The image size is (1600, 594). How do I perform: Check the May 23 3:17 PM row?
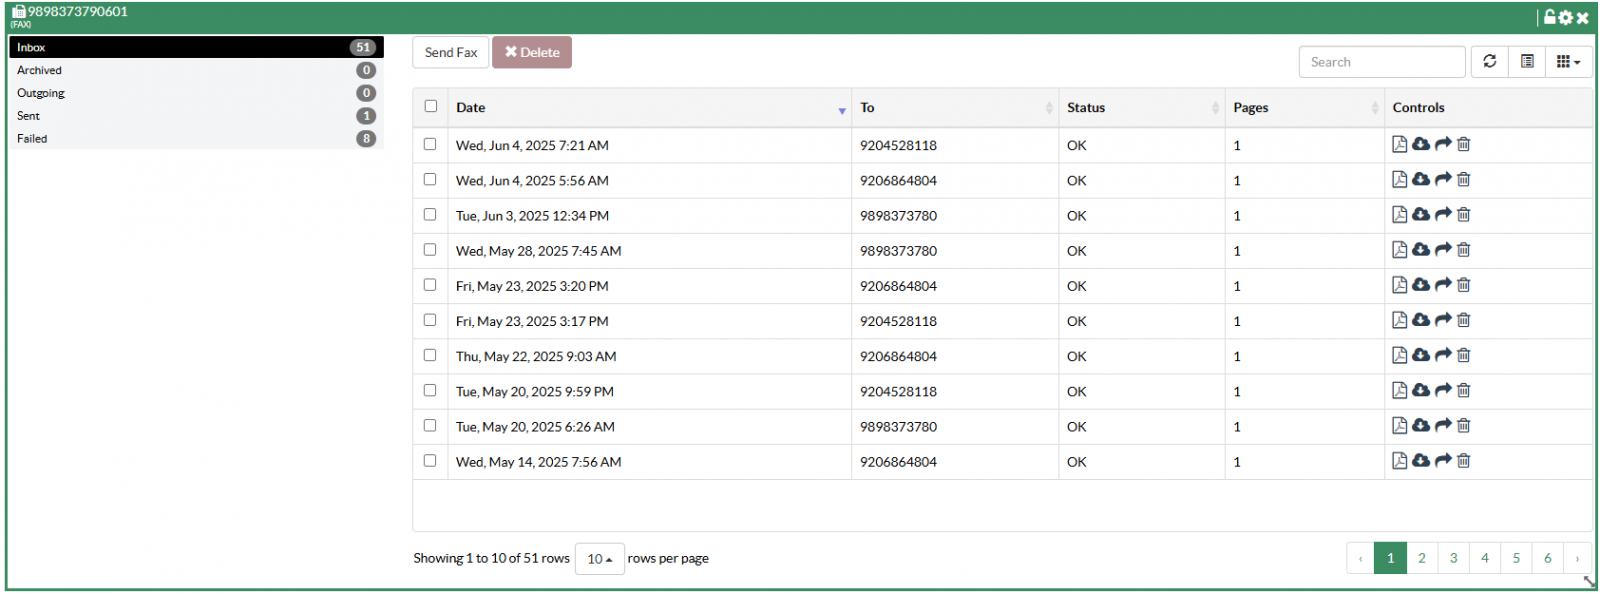(x=430, y=320)
